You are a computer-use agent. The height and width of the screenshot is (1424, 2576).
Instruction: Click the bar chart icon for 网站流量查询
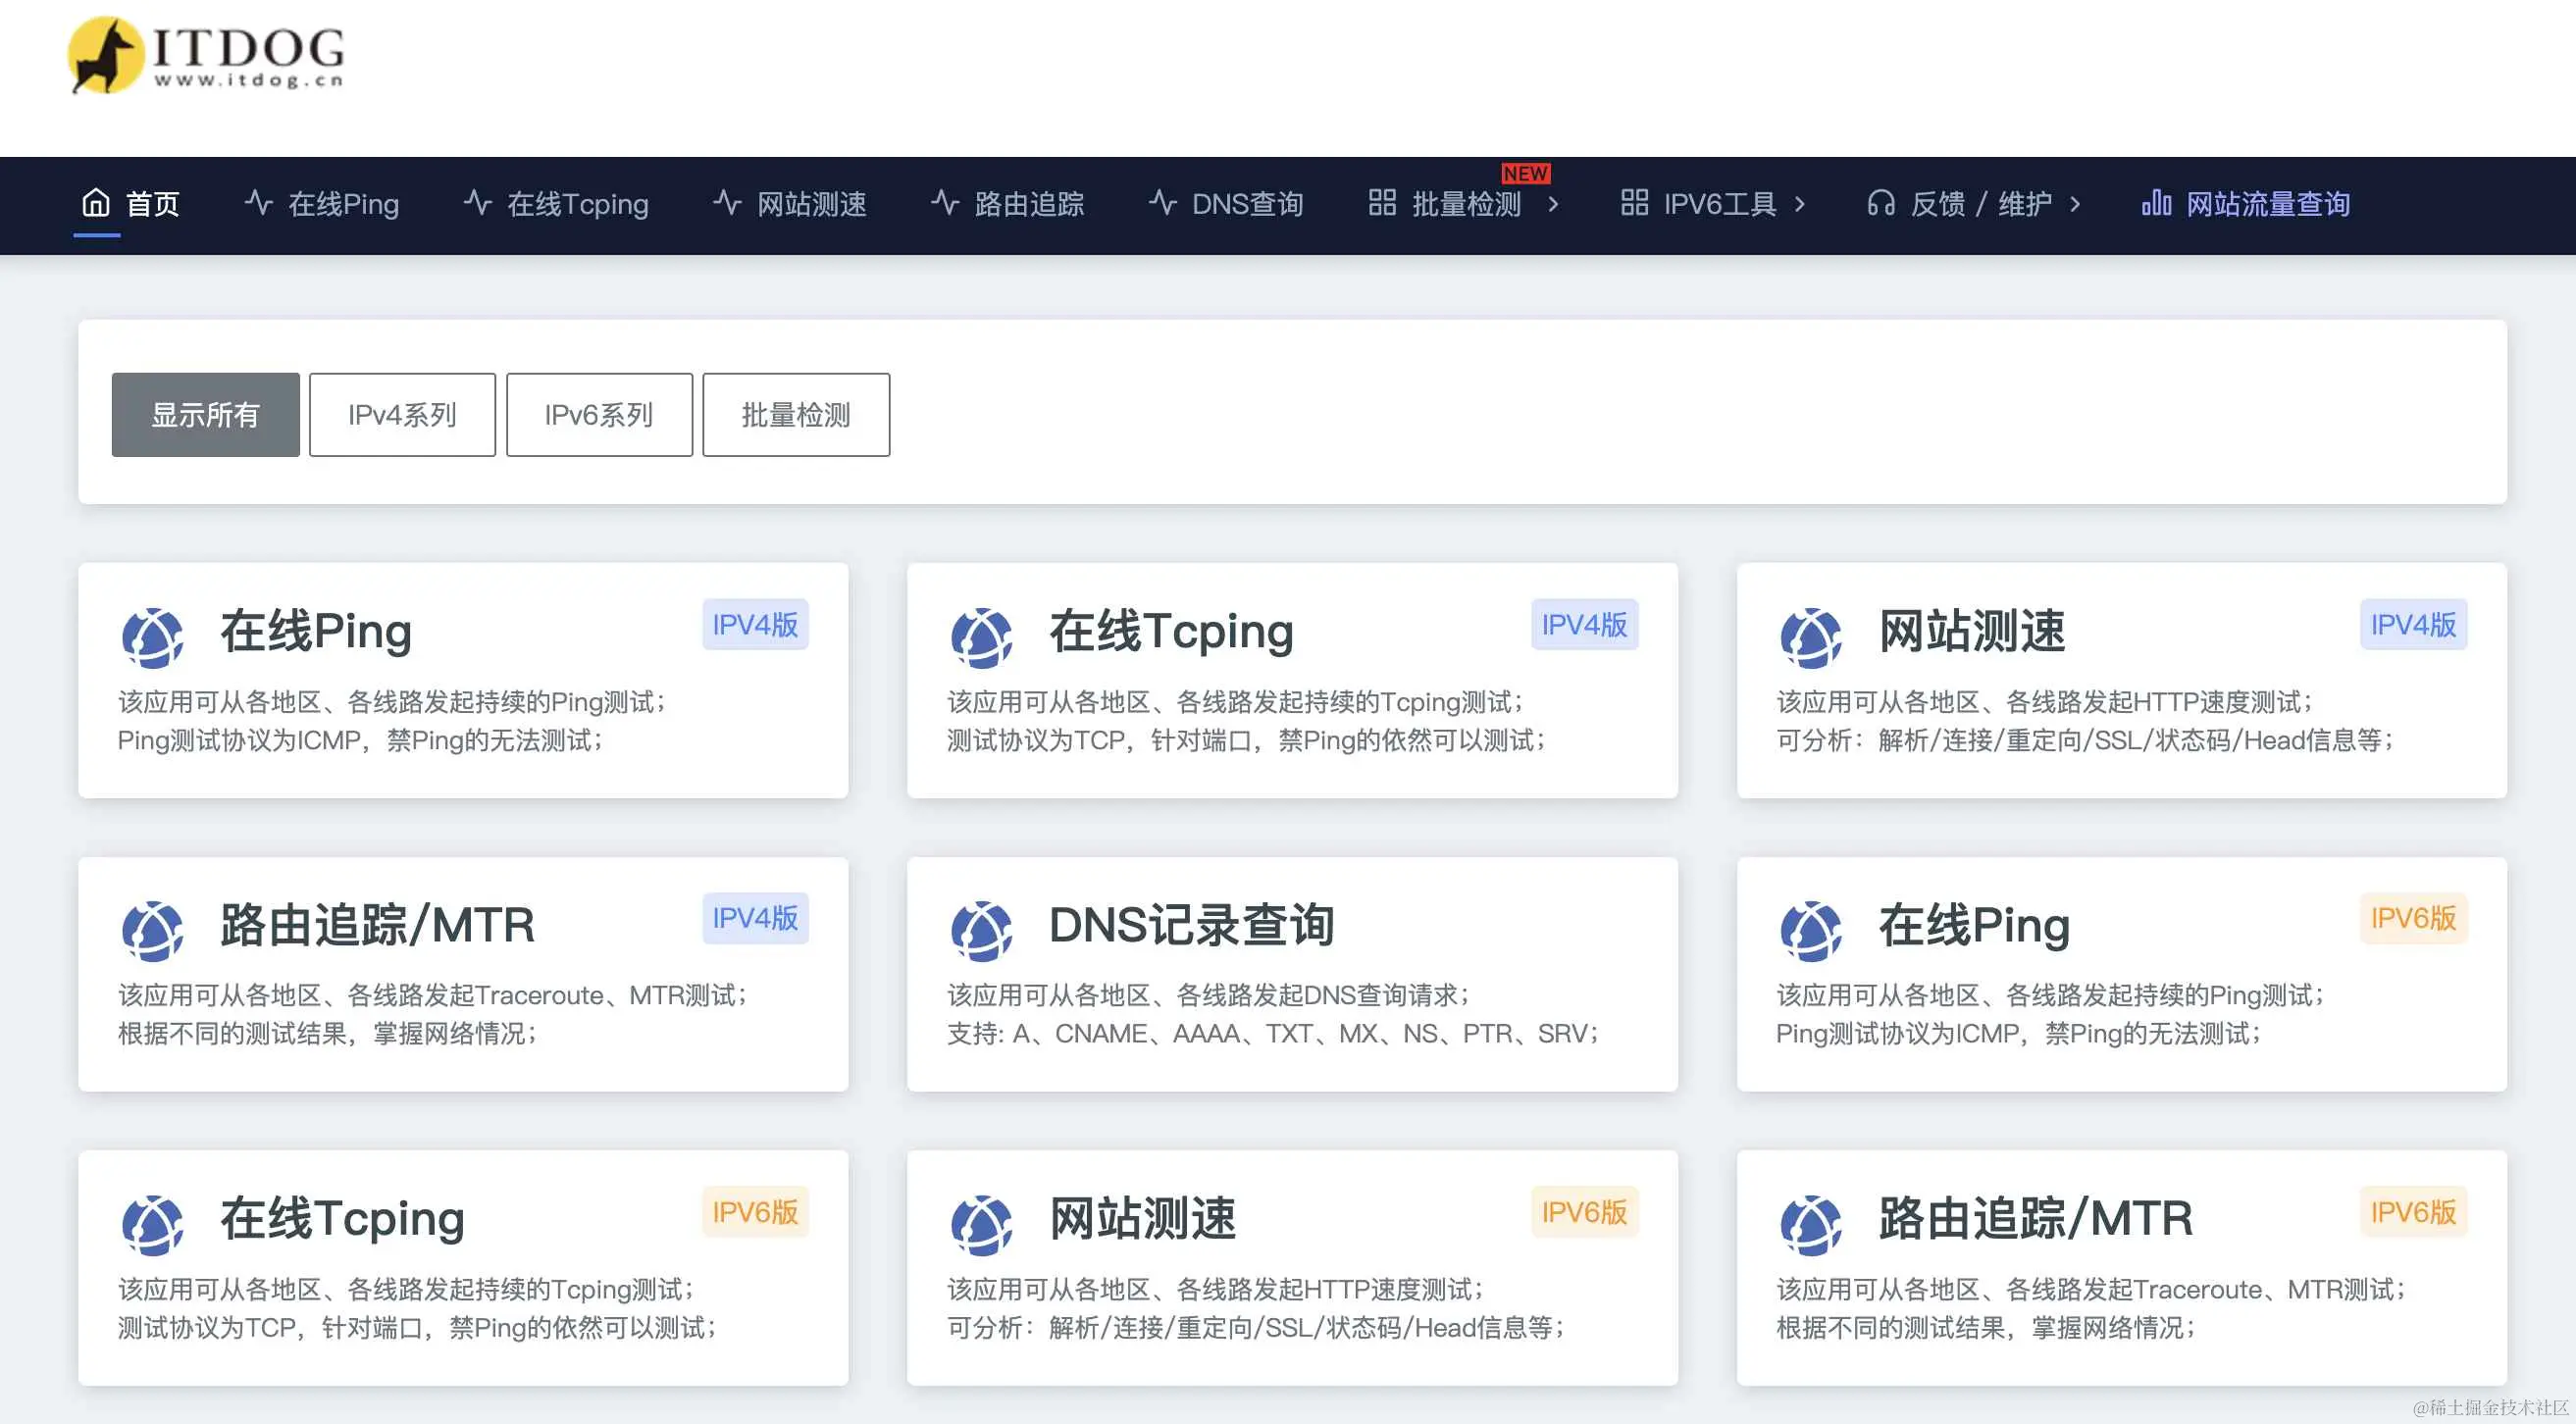point(2156,204)
